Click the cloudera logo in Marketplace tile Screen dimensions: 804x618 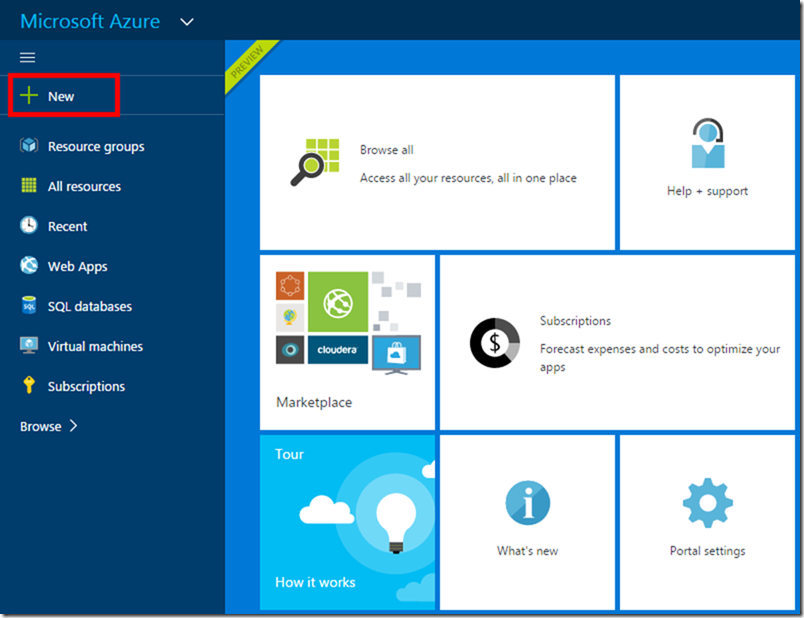pos(337,350)
